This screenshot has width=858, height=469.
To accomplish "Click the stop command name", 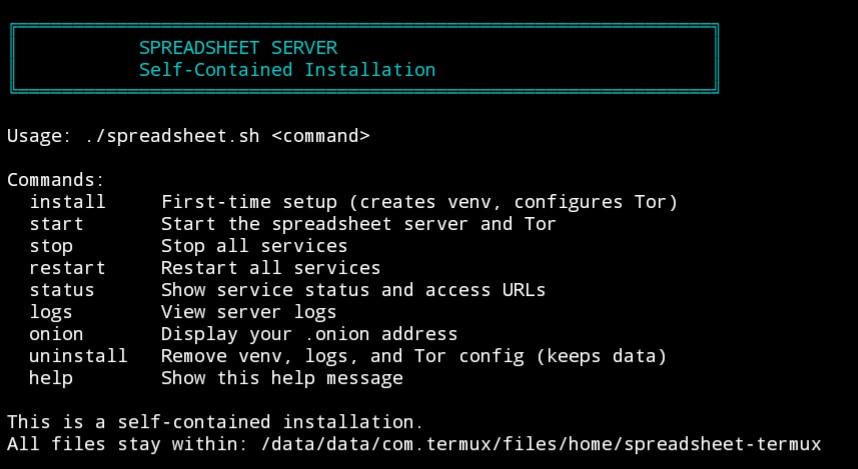I will click(51, 246).
